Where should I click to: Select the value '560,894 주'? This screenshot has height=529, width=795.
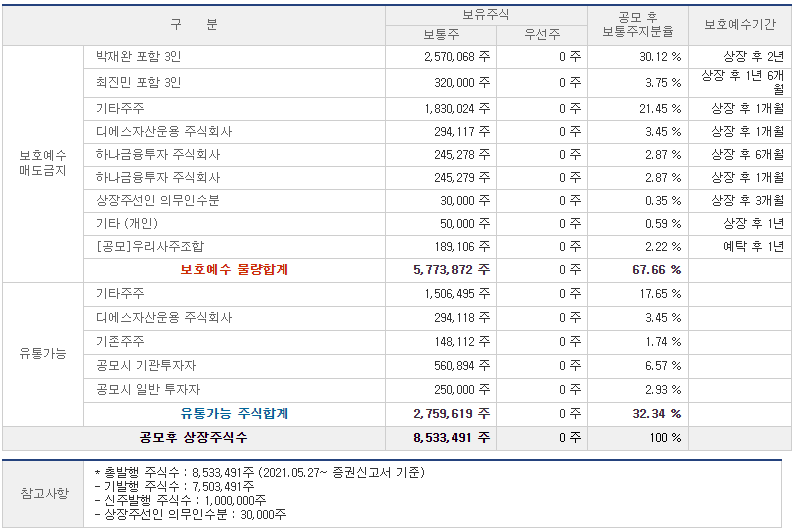coord(462,366)
